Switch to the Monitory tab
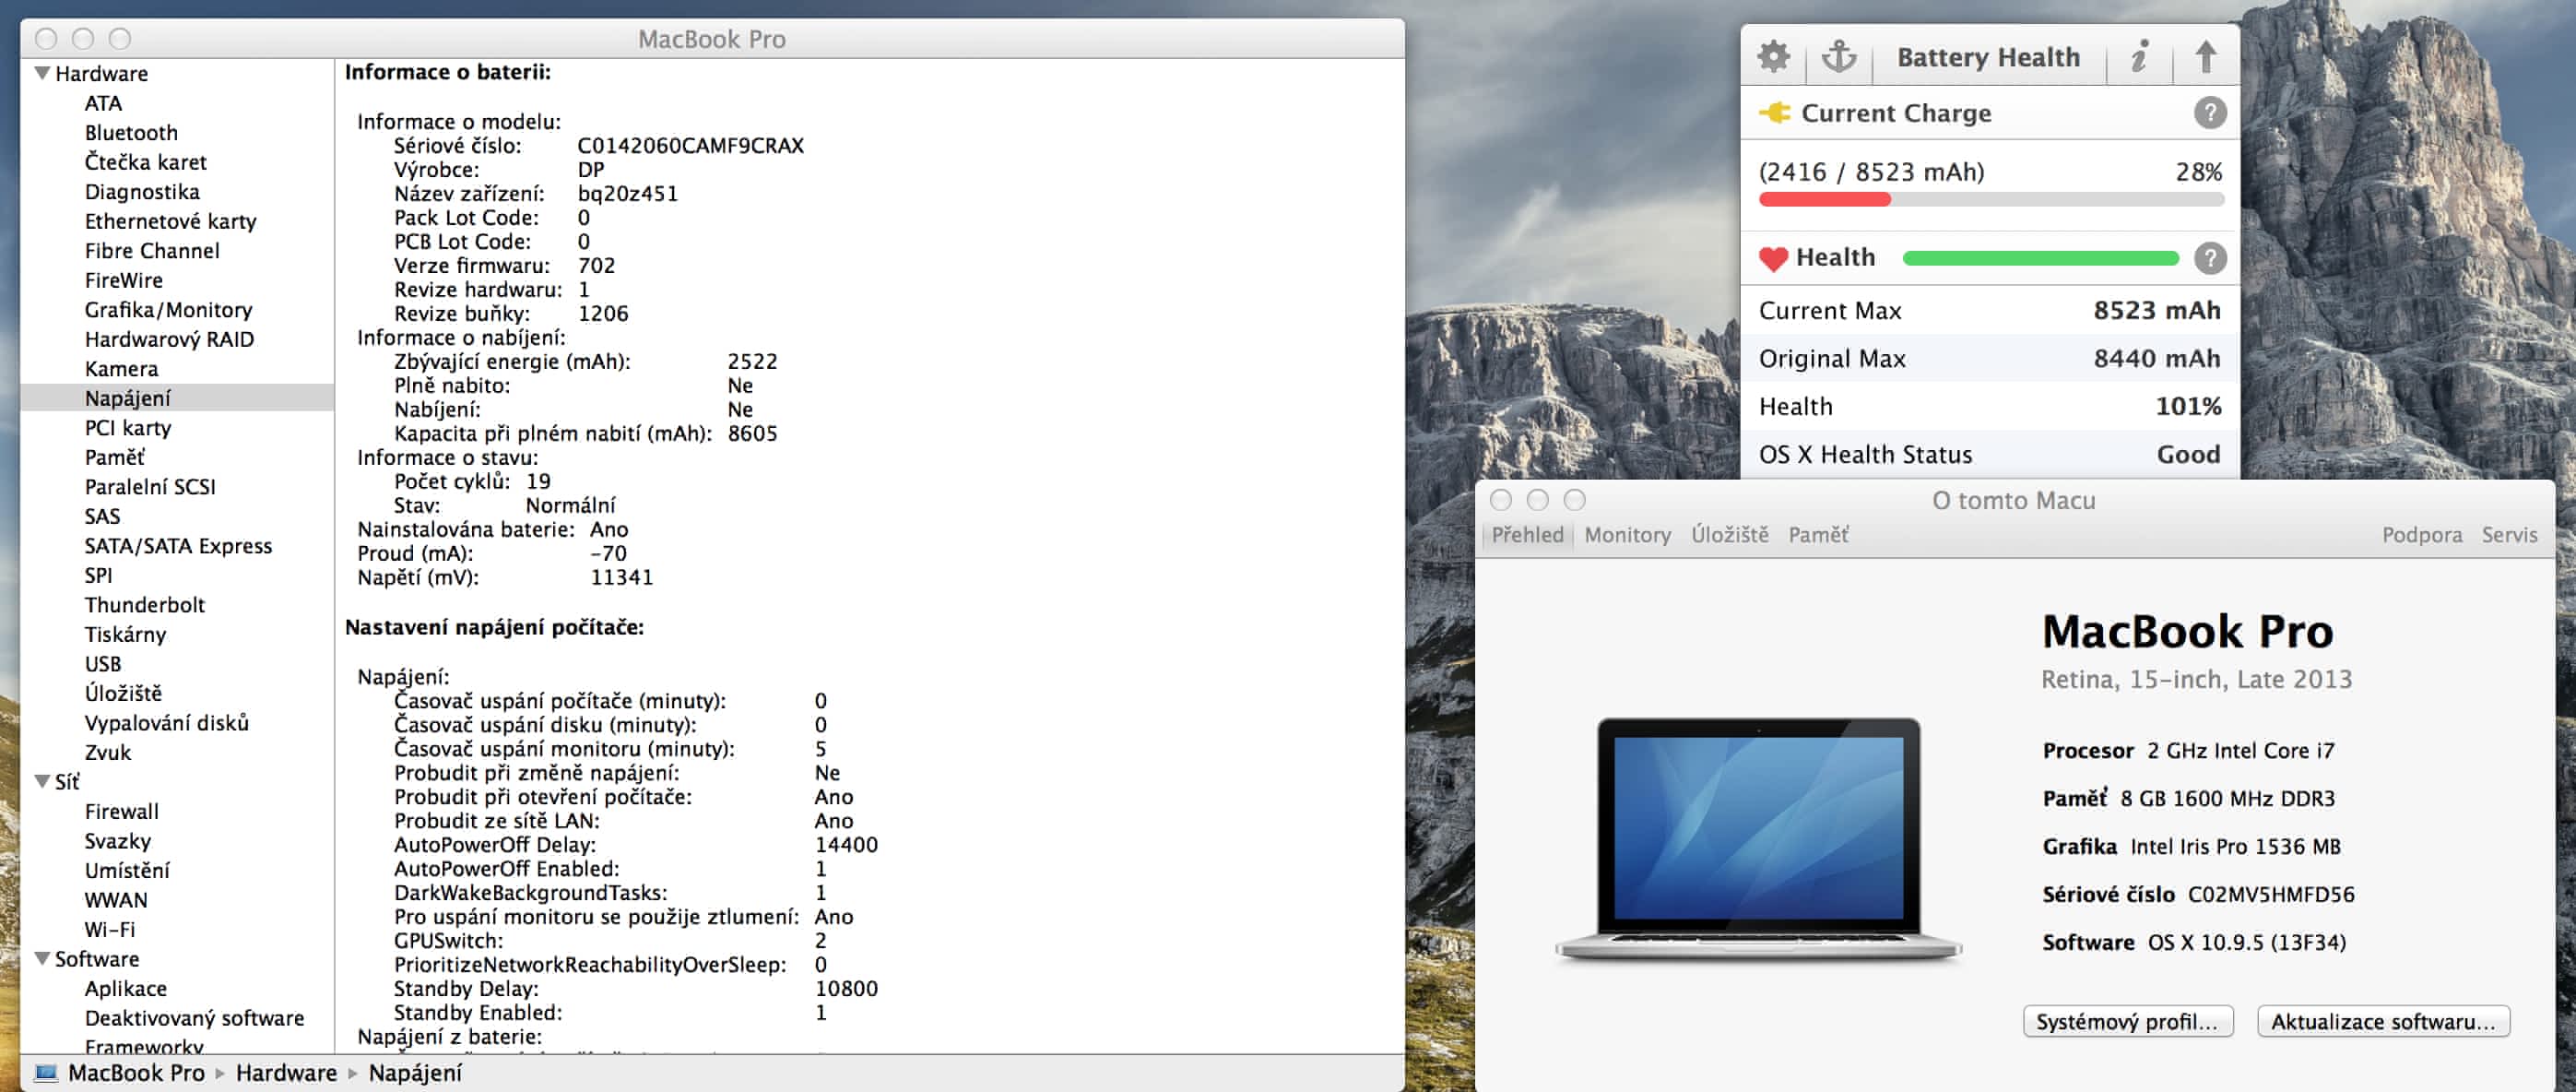This screenshot has width=2576, height=1092. 1627,535
